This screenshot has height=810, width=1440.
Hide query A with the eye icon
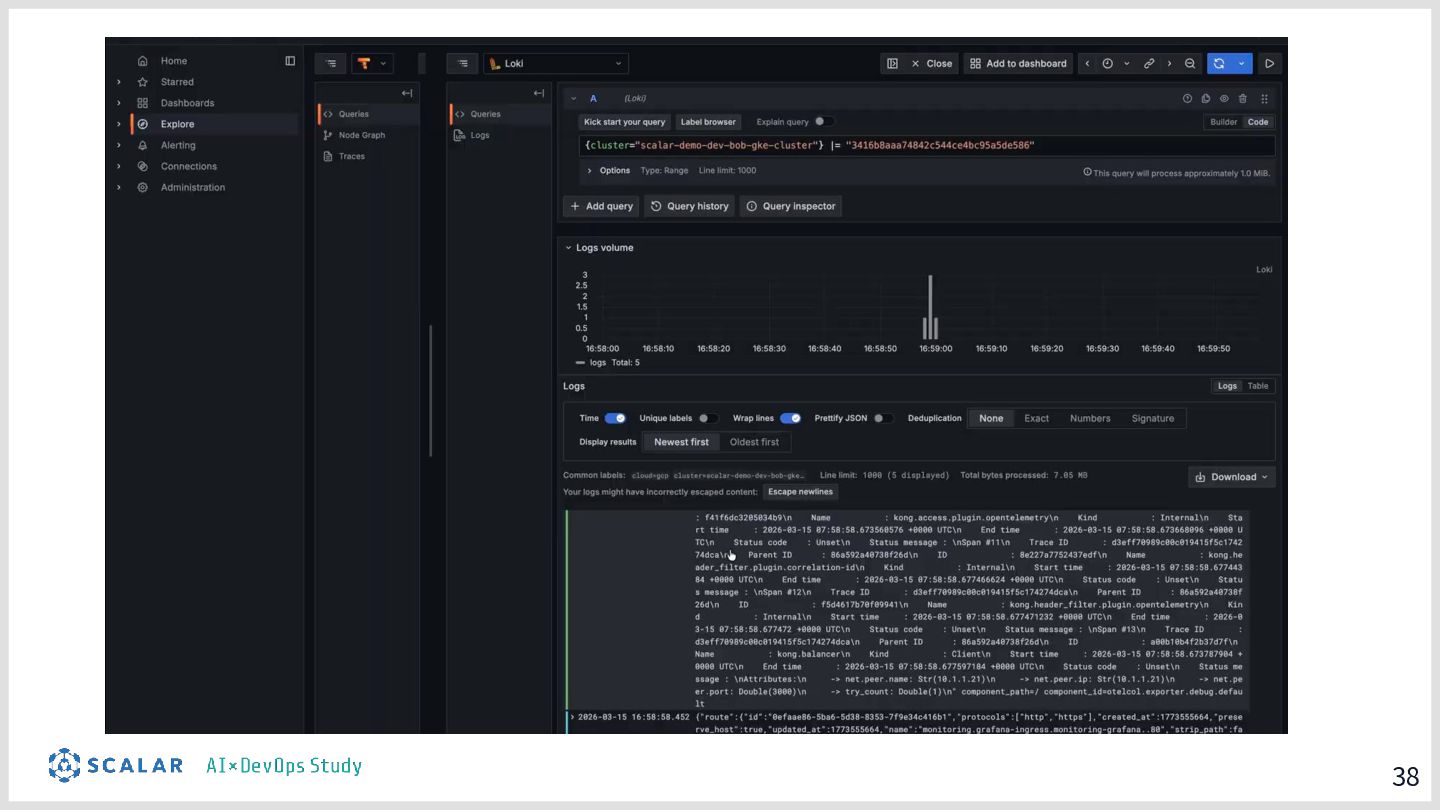pyautogui.click(x=1224, y=99)
